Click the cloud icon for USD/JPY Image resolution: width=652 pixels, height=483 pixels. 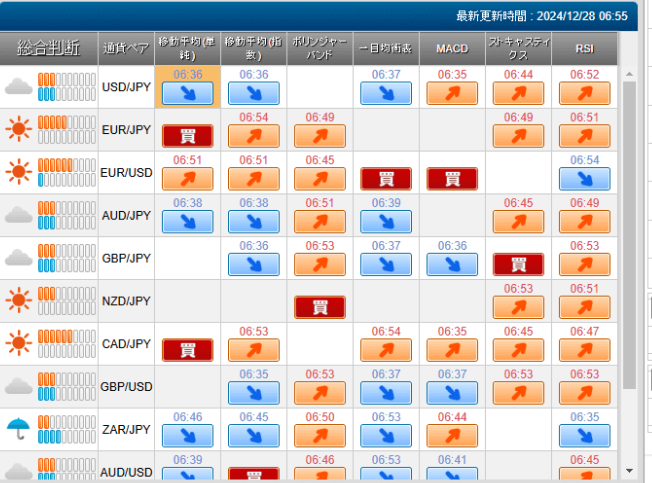pos(18,88)
